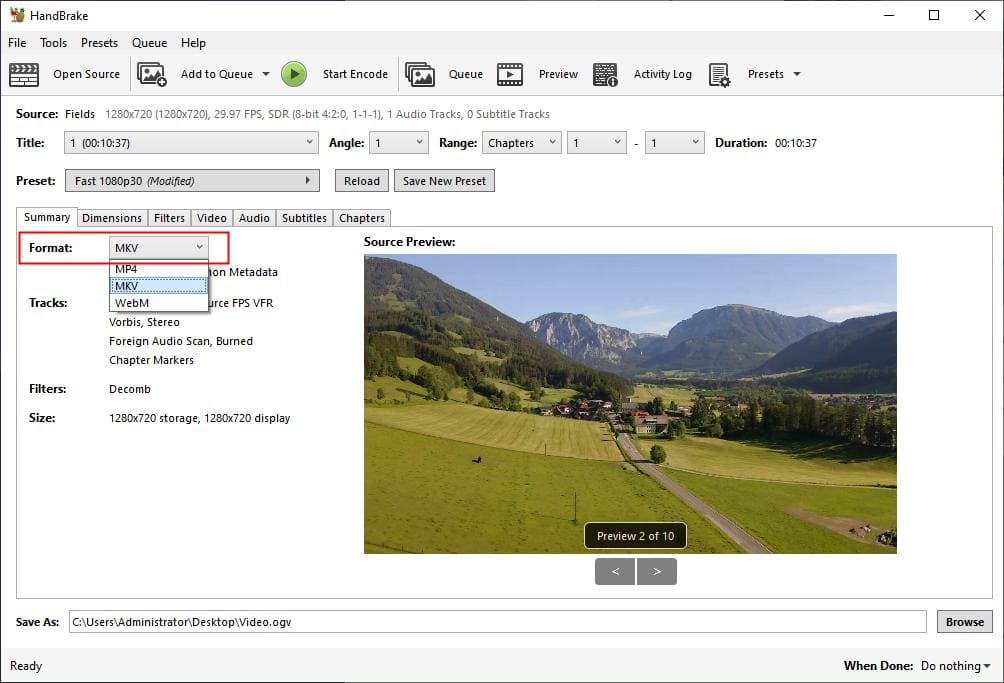Open the Angle dropdown
Image resolution: width=1004 pixels, height=683 pixels.
tap(398, 143)
